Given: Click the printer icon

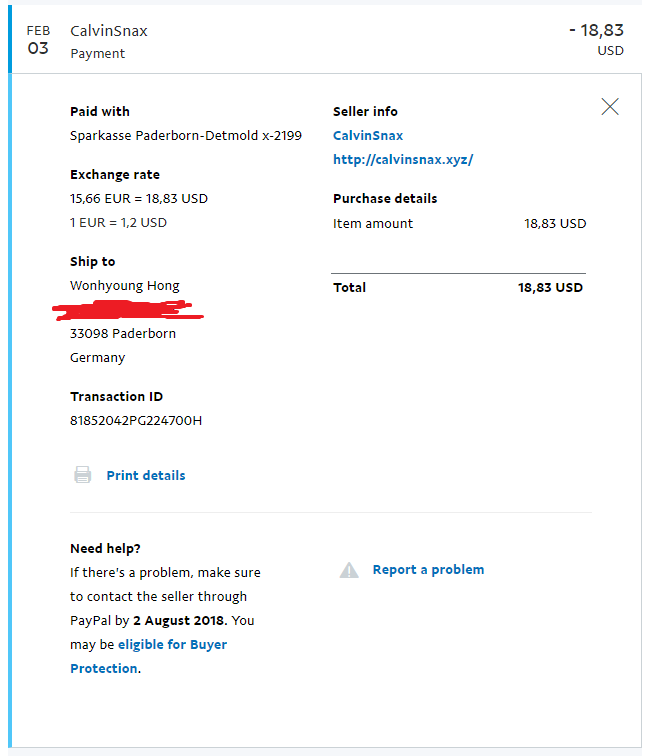Looking at the screenshot, I should [82, 475].
